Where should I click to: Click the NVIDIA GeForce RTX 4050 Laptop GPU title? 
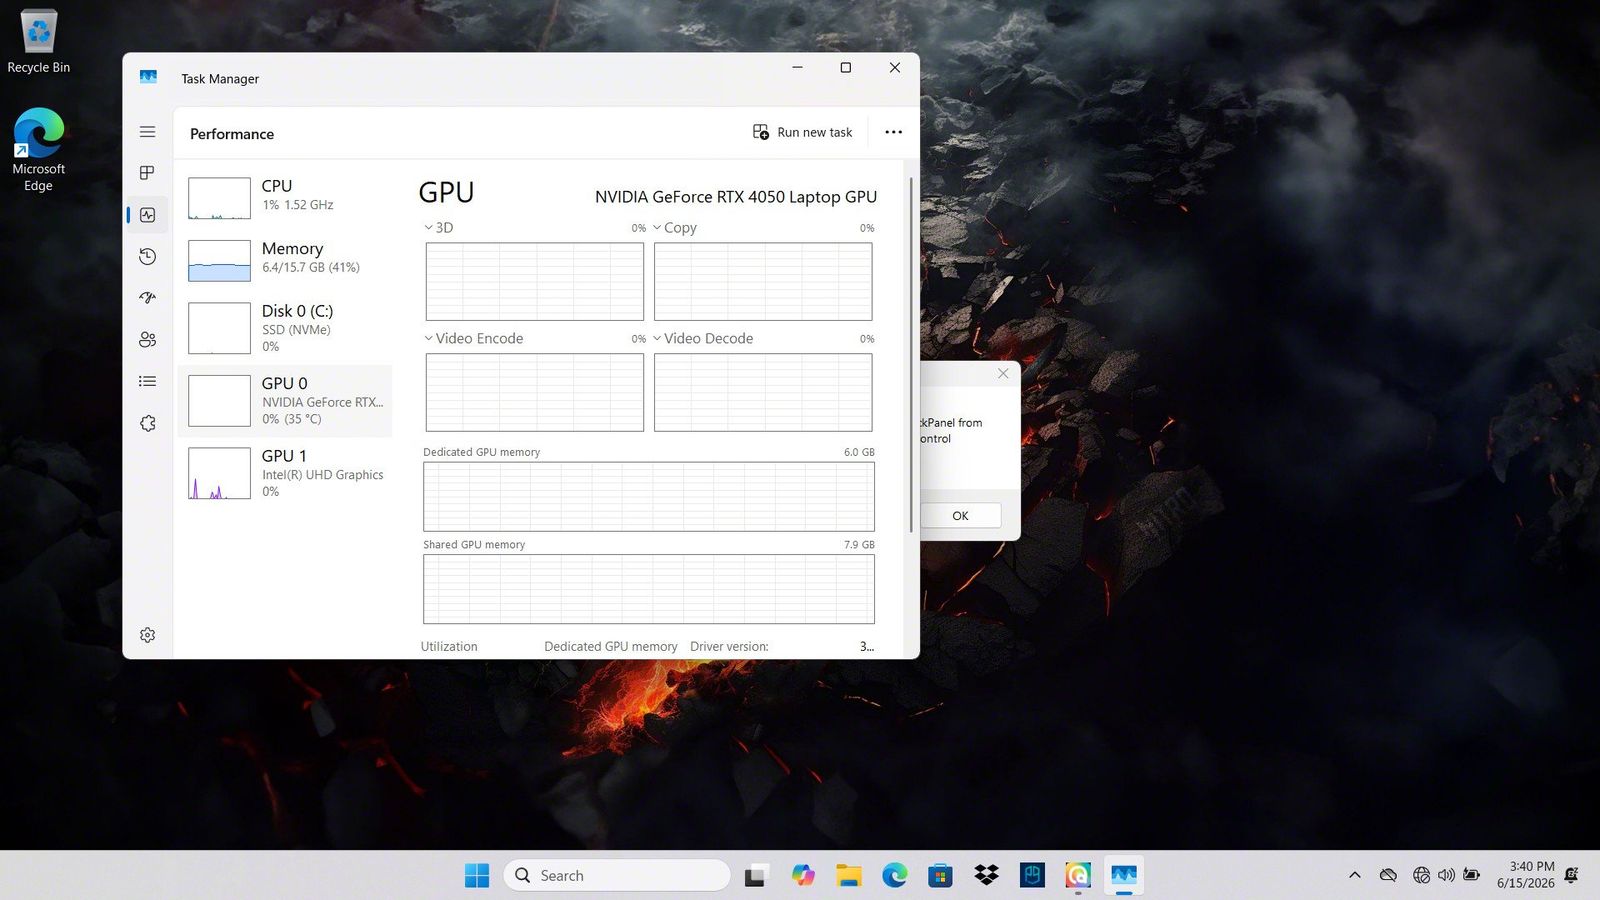[x=736, y=197]
